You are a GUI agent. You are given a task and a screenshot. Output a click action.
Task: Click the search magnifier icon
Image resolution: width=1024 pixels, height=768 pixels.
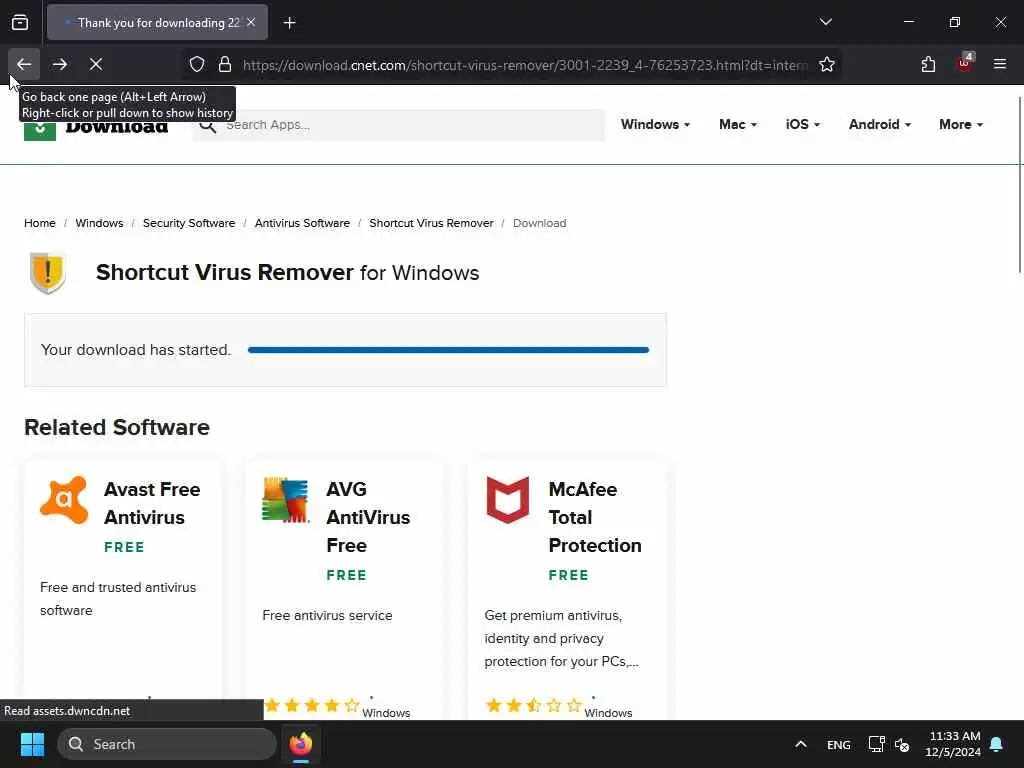[x=208, y=125]
